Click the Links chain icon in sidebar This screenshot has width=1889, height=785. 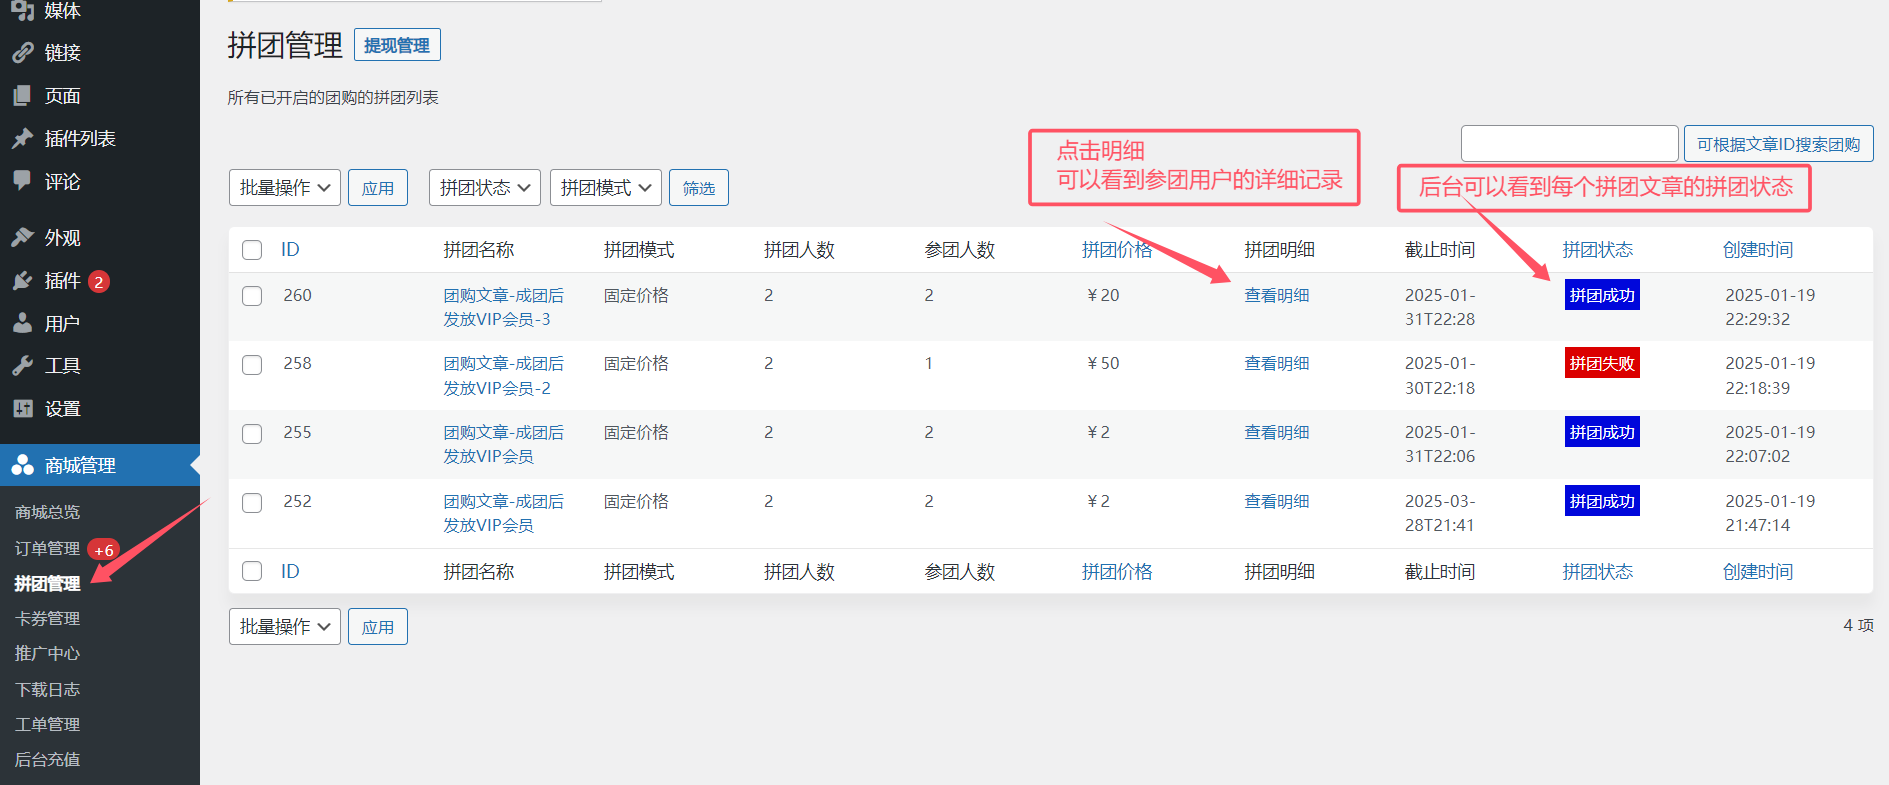point(22,53)
